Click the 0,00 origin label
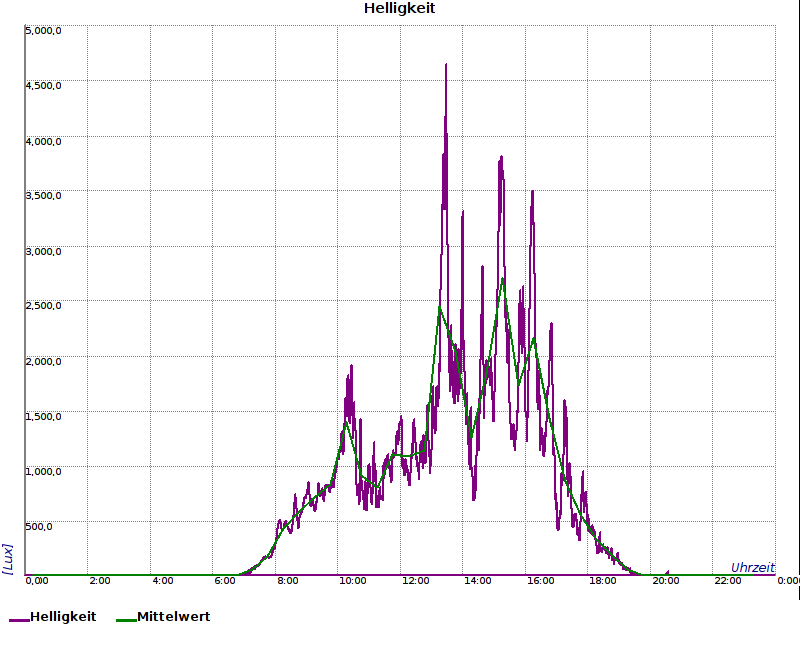Image resolution: width=800 pixels, height=650 pixels. pos(37,581)
